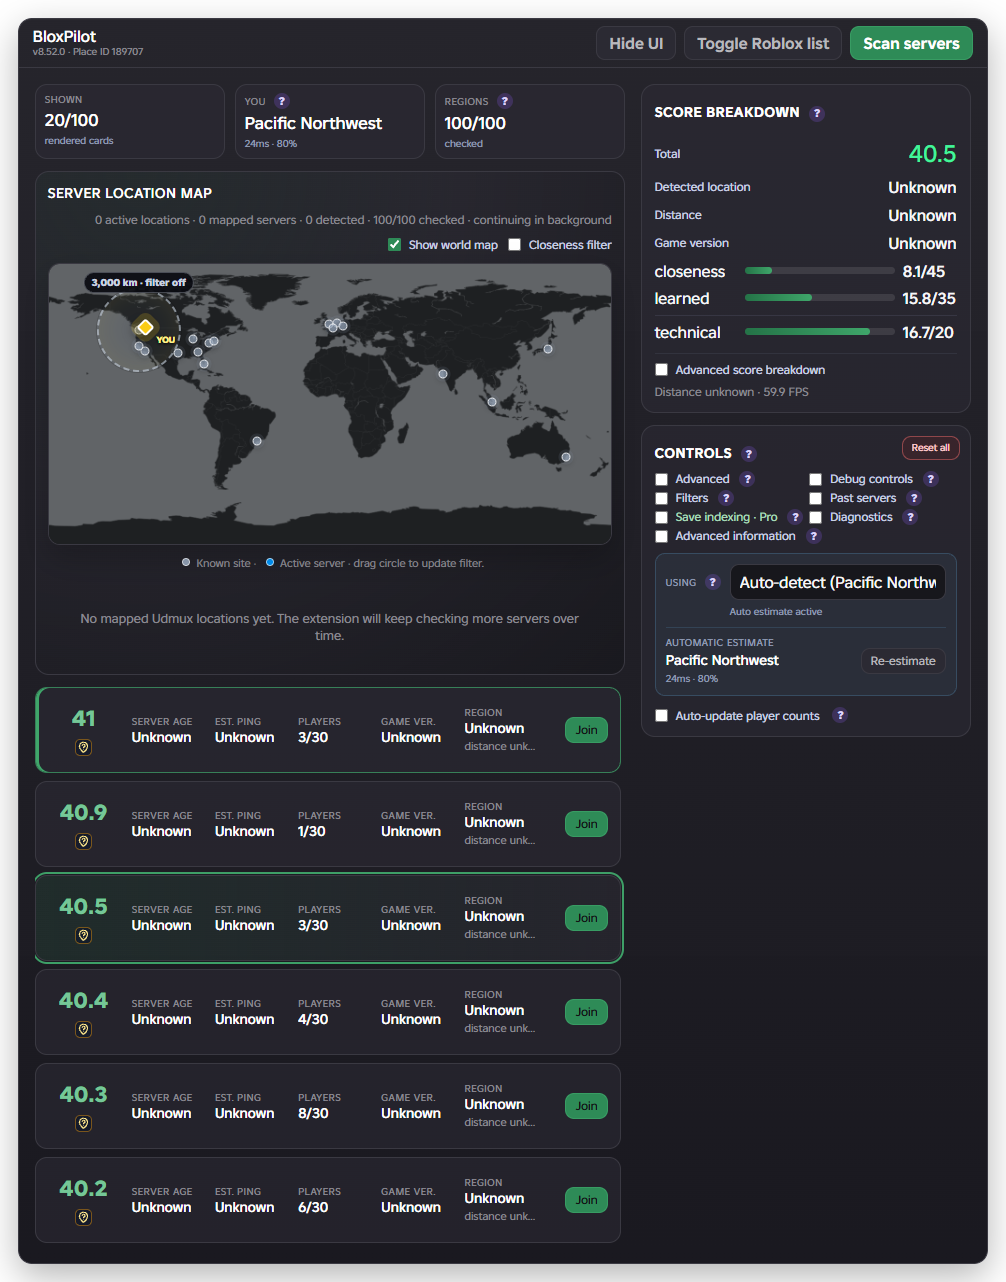Enable the Closeness filter checkbox

515,244
